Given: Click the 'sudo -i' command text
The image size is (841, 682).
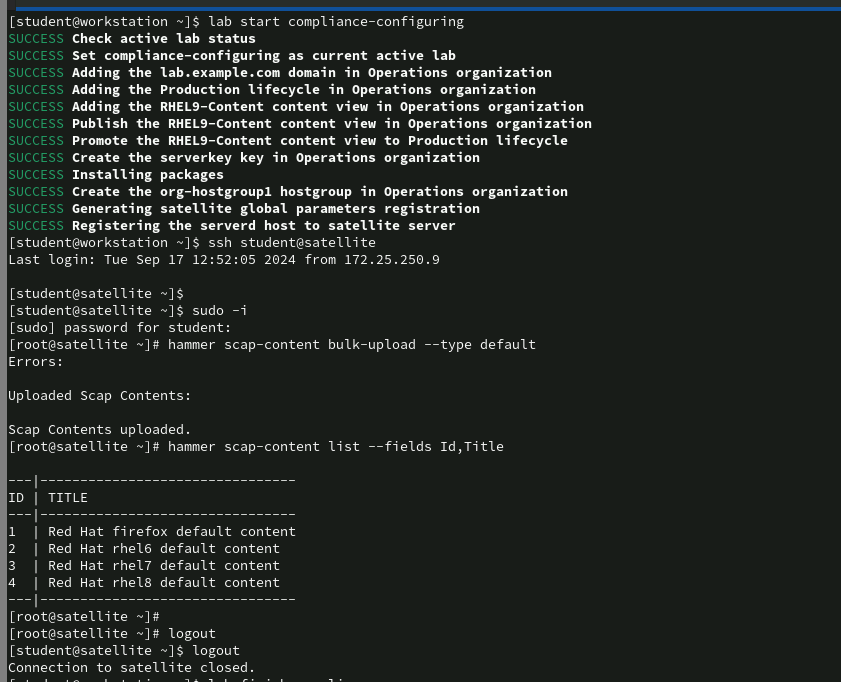Looking at the screenshot, I should (219, 310).
